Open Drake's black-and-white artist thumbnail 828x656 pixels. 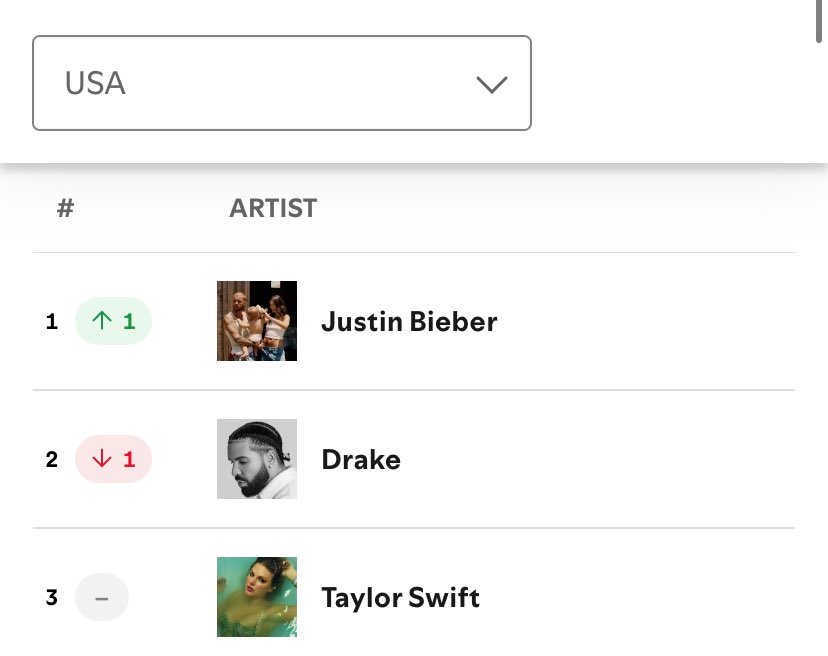tap(257, 459)
